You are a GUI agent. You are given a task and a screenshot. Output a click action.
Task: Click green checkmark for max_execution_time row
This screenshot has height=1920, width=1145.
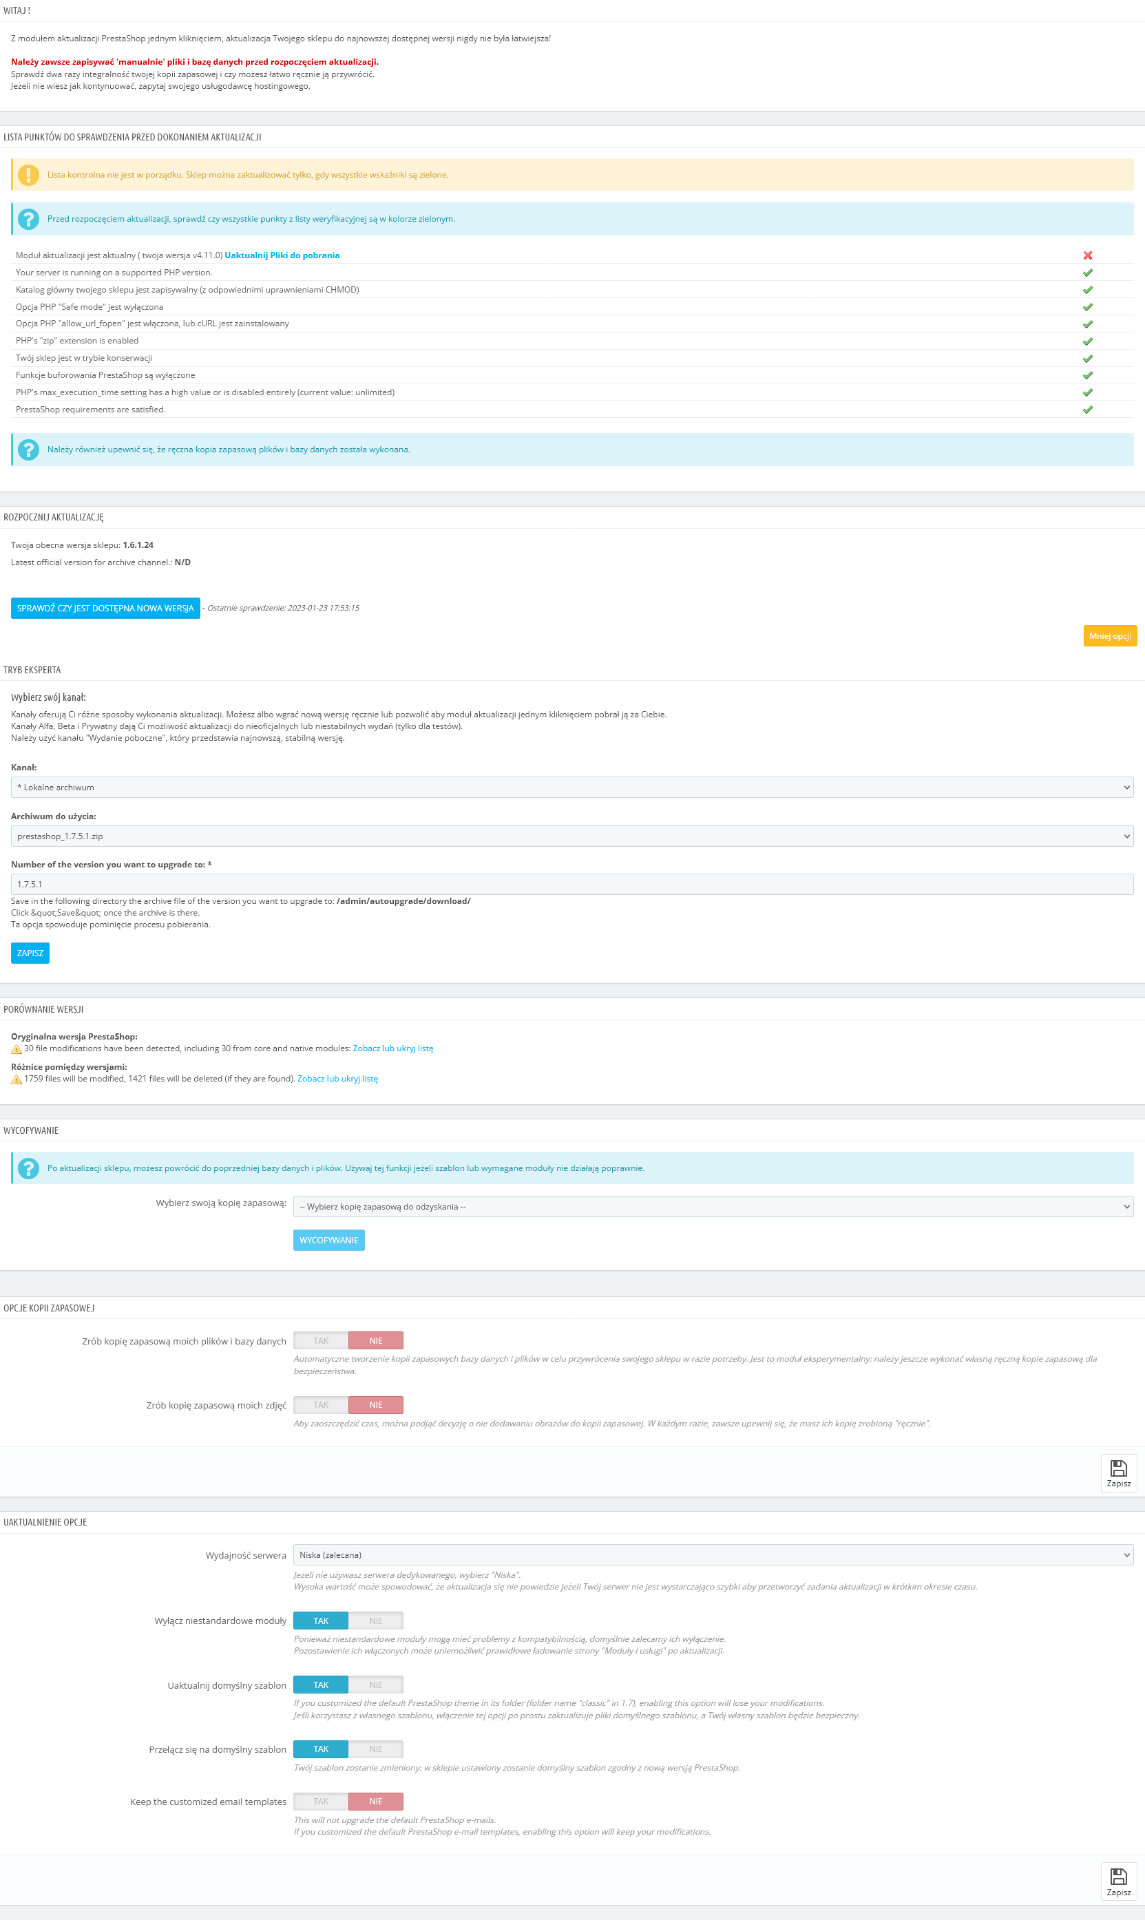coord(1087,392)
